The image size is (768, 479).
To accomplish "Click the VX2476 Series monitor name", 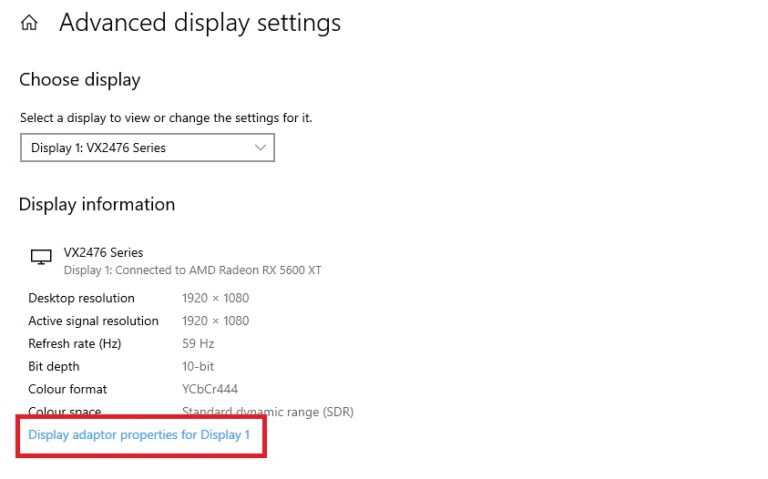I will (103, 253).
